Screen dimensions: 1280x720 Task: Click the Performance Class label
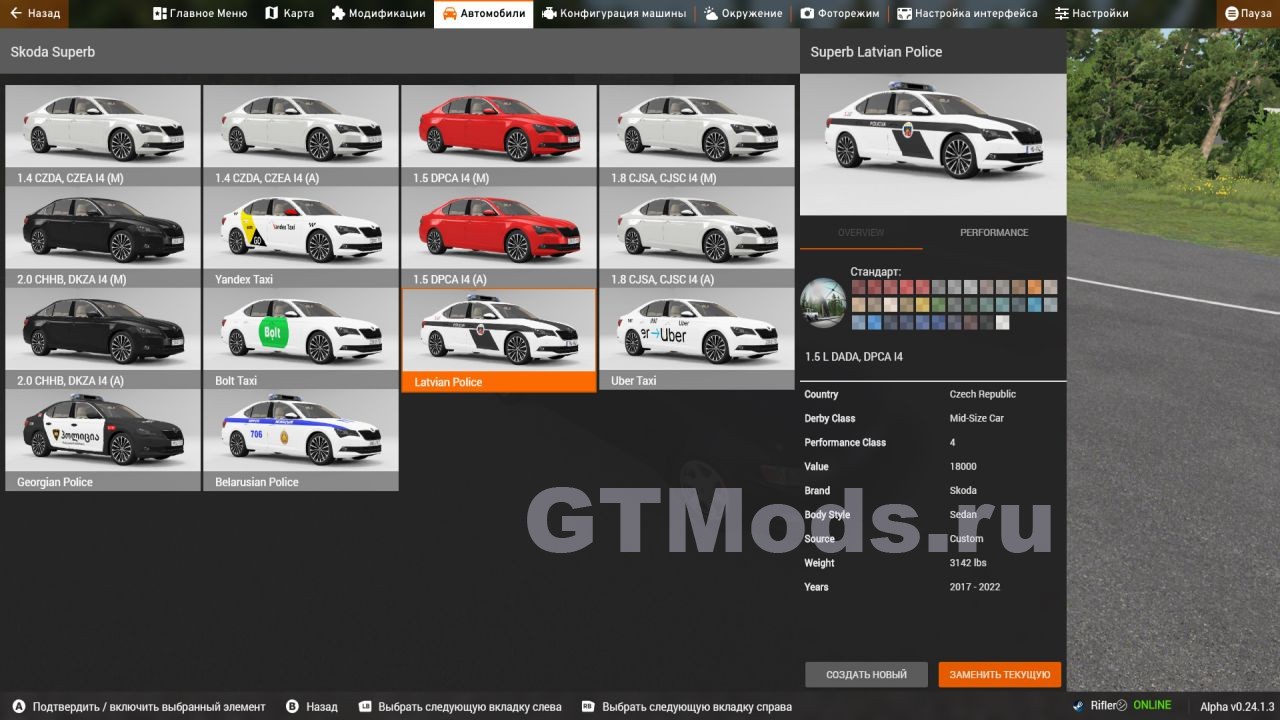845,442
